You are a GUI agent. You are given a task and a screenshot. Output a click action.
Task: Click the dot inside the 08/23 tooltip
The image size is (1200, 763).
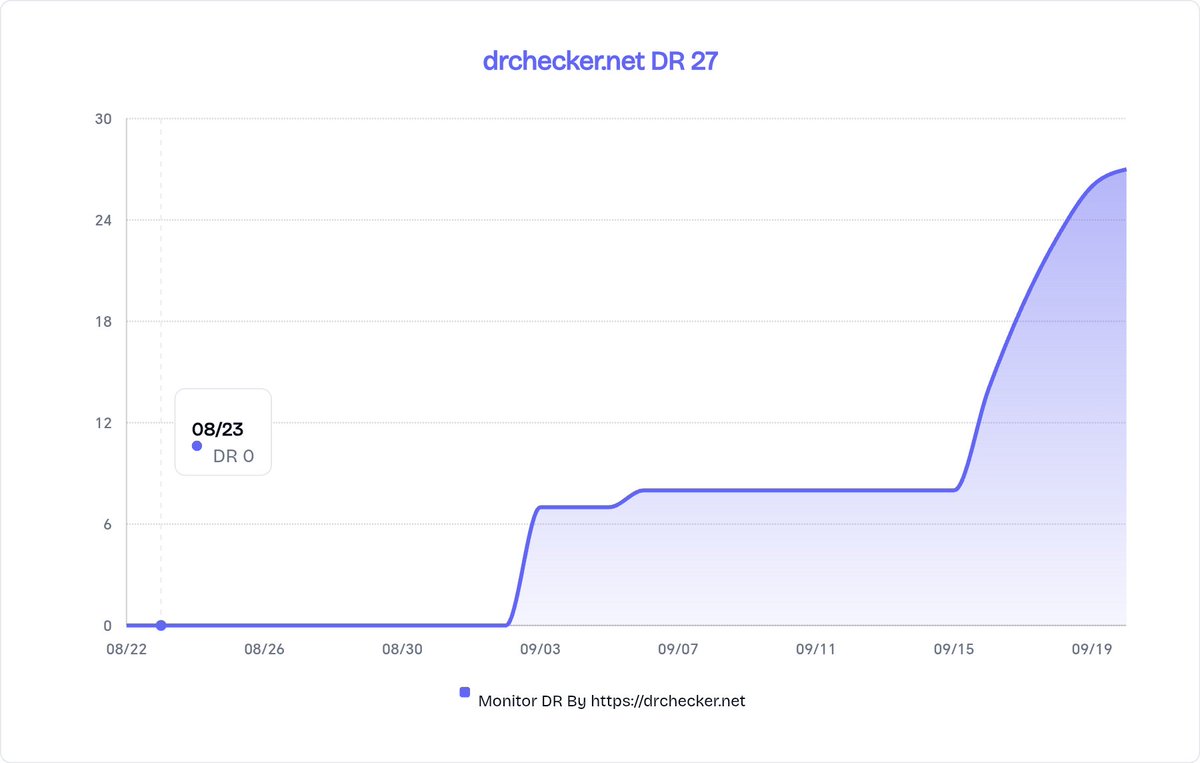click(196, 445)
